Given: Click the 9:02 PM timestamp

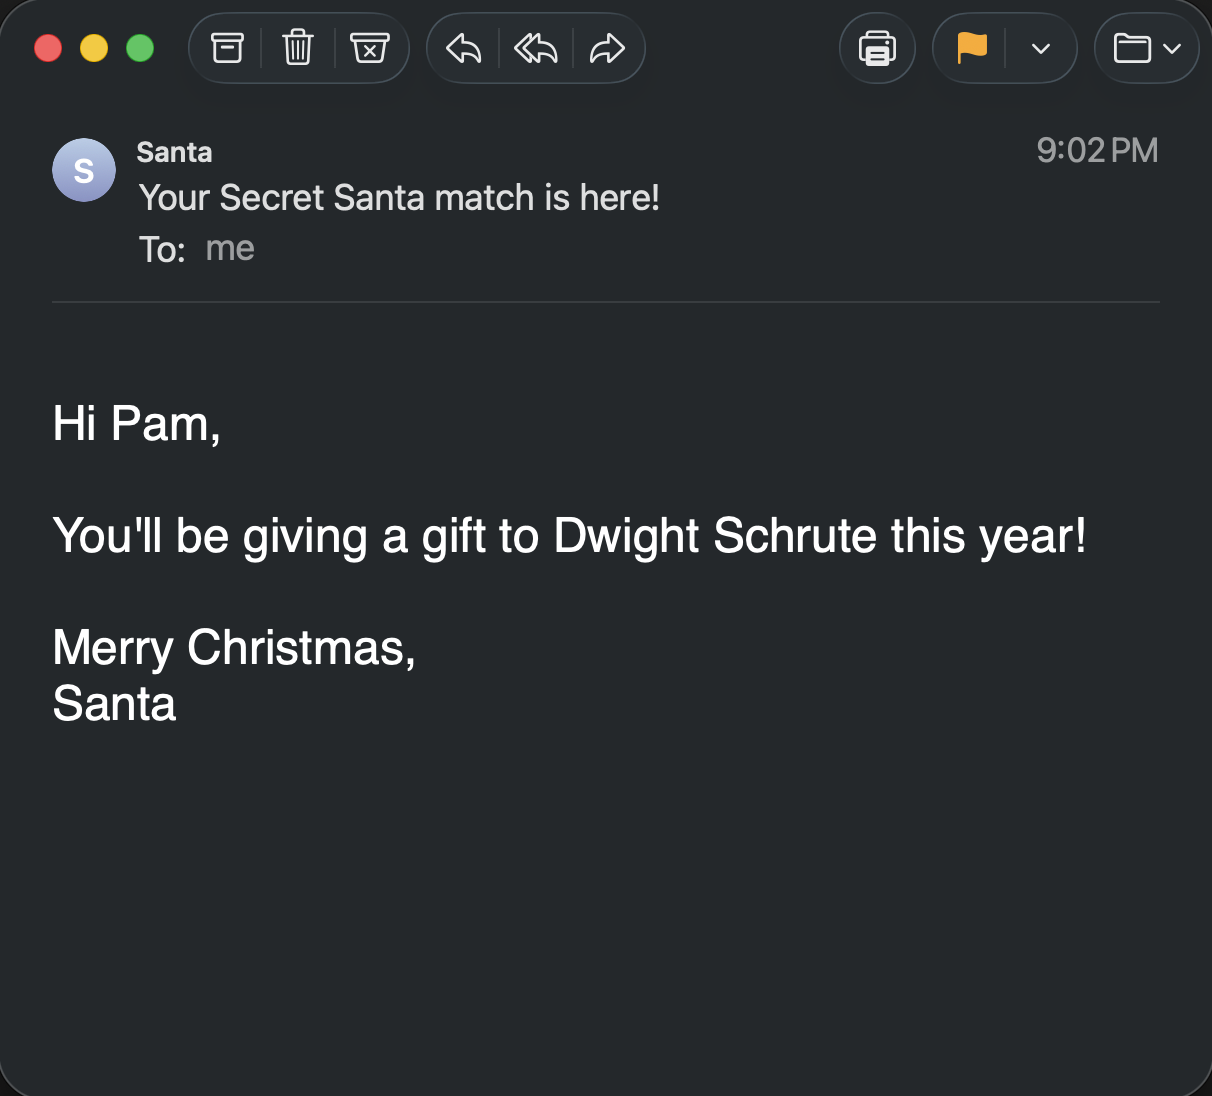Looking at the screenshot, I should (x=1097, y=150).
